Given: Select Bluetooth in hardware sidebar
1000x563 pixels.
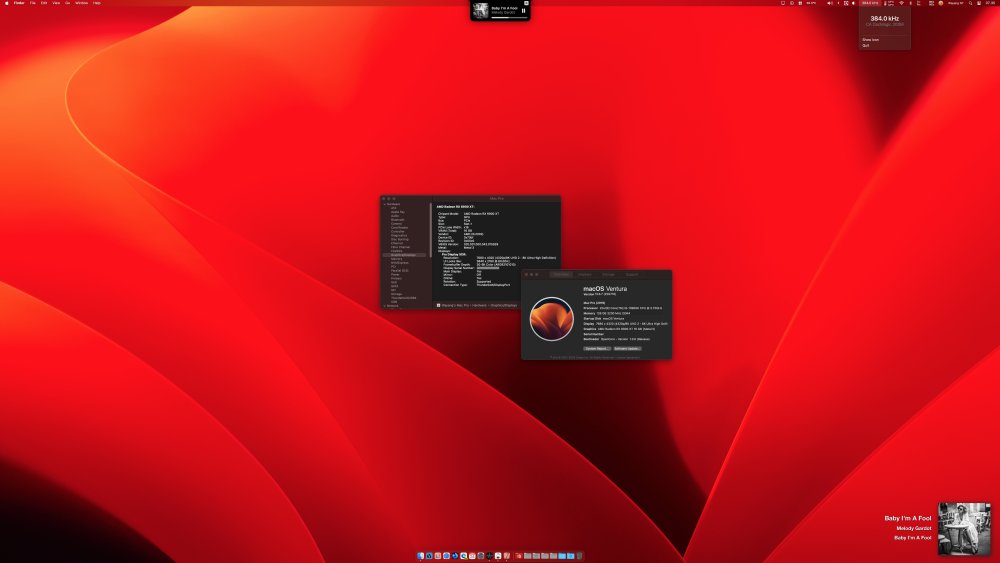Looking at the screenshot, I should pyautogui.click(x=397, y=220).
